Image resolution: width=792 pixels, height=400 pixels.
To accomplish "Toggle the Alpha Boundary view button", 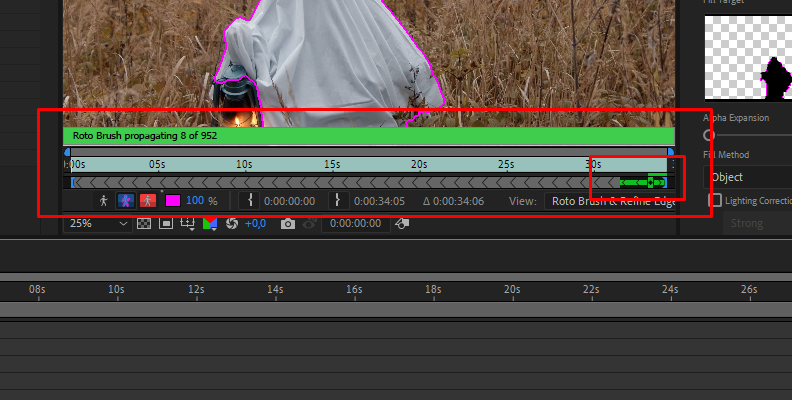I will [x=126, y=201].
